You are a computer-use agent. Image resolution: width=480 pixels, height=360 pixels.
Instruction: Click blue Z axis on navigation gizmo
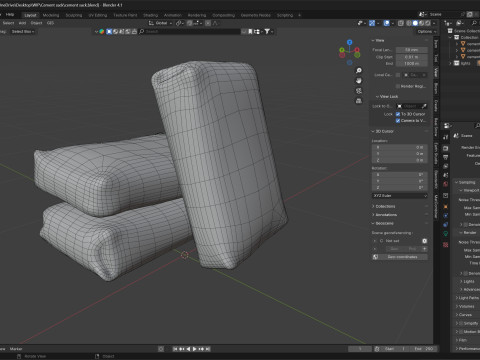point(349,42)
